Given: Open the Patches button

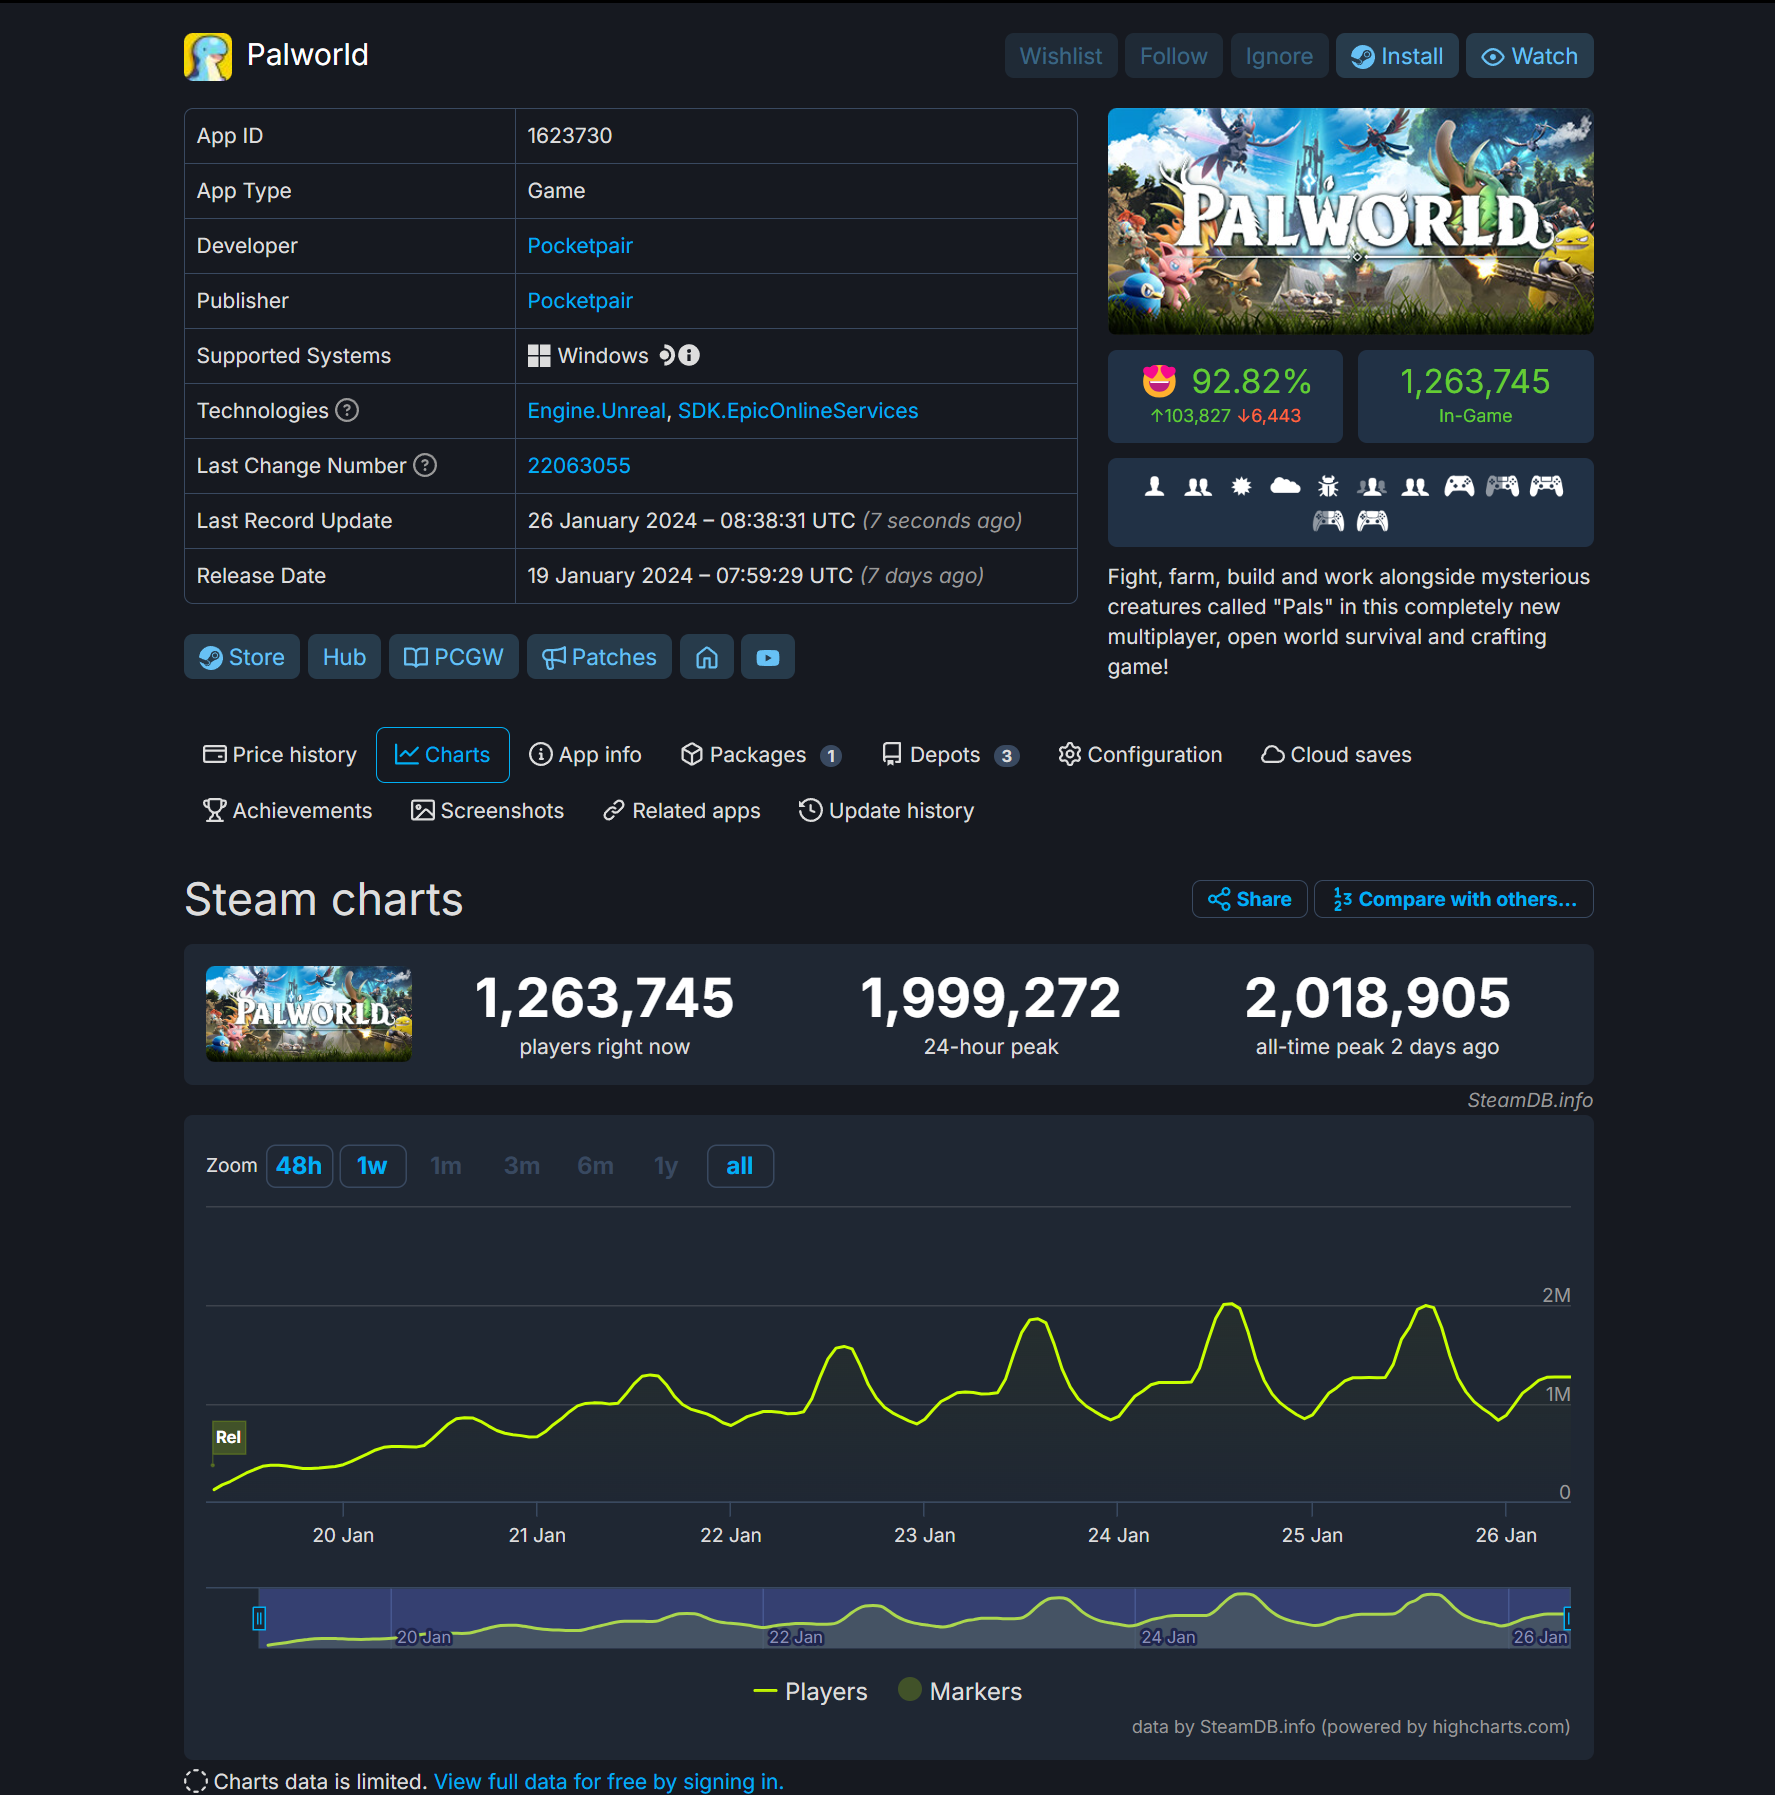Looking at the screenshot, I should pos(599,657).
